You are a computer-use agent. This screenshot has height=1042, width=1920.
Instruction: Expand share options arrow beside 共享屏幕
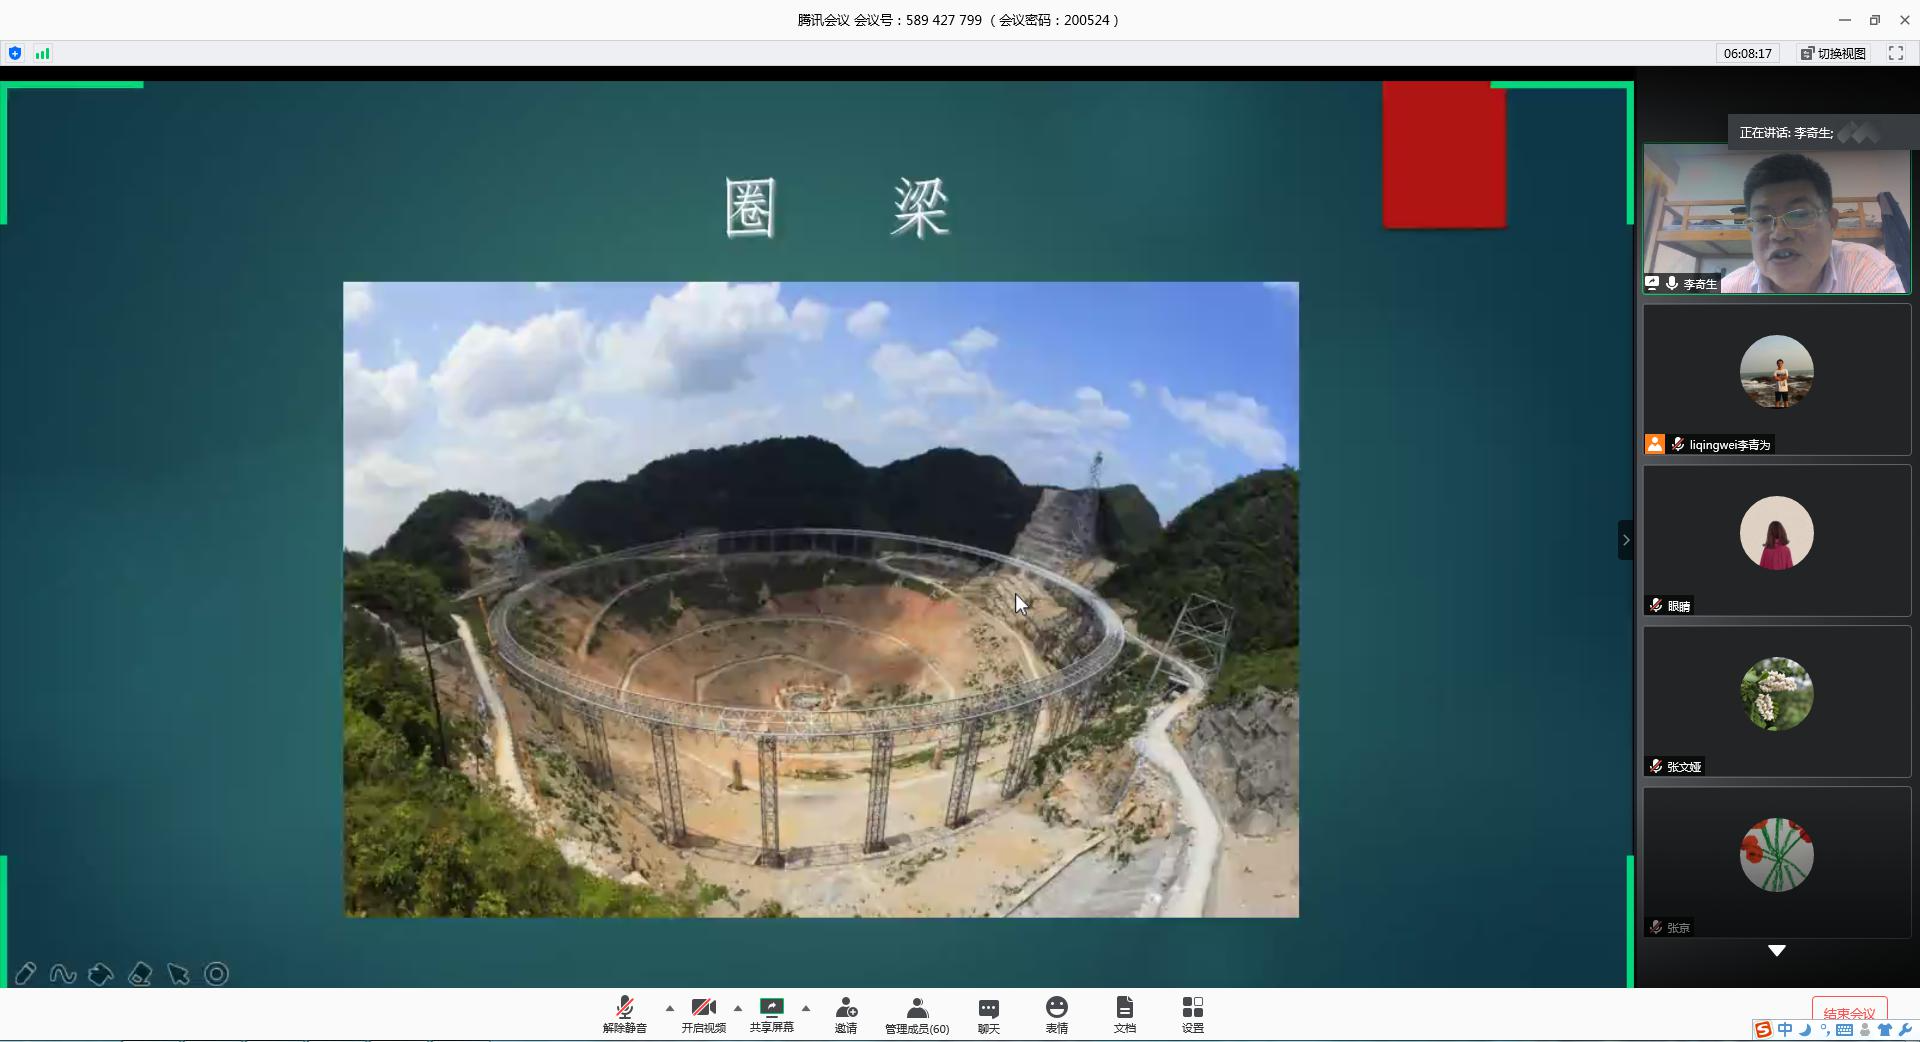click(806, 1008)
